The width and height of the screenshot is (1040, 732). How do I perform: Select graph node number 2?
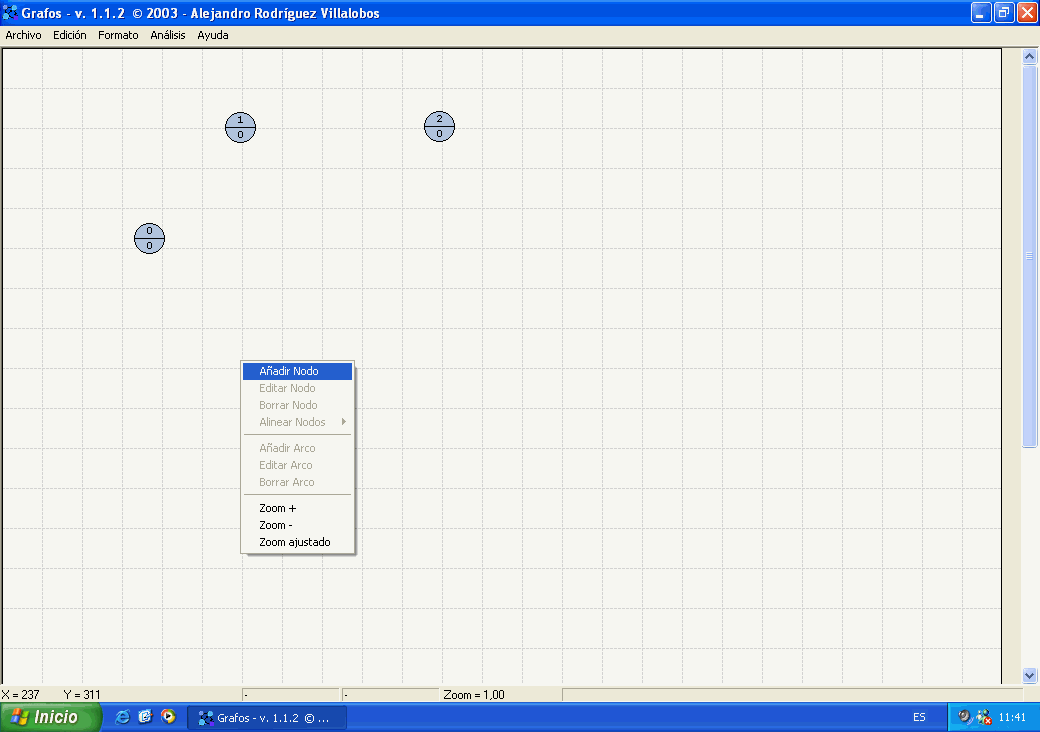(x=439, y=126)
